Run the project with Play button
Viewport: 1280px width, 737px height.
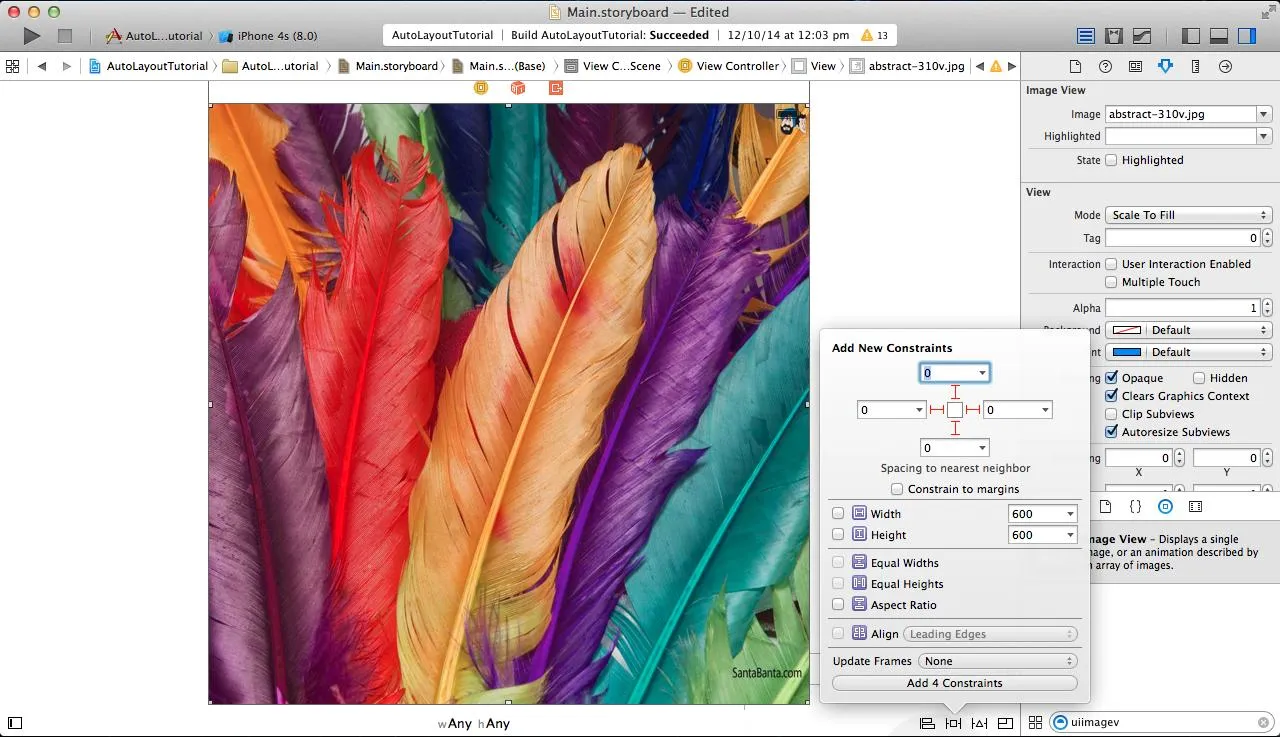coord(32,36)
